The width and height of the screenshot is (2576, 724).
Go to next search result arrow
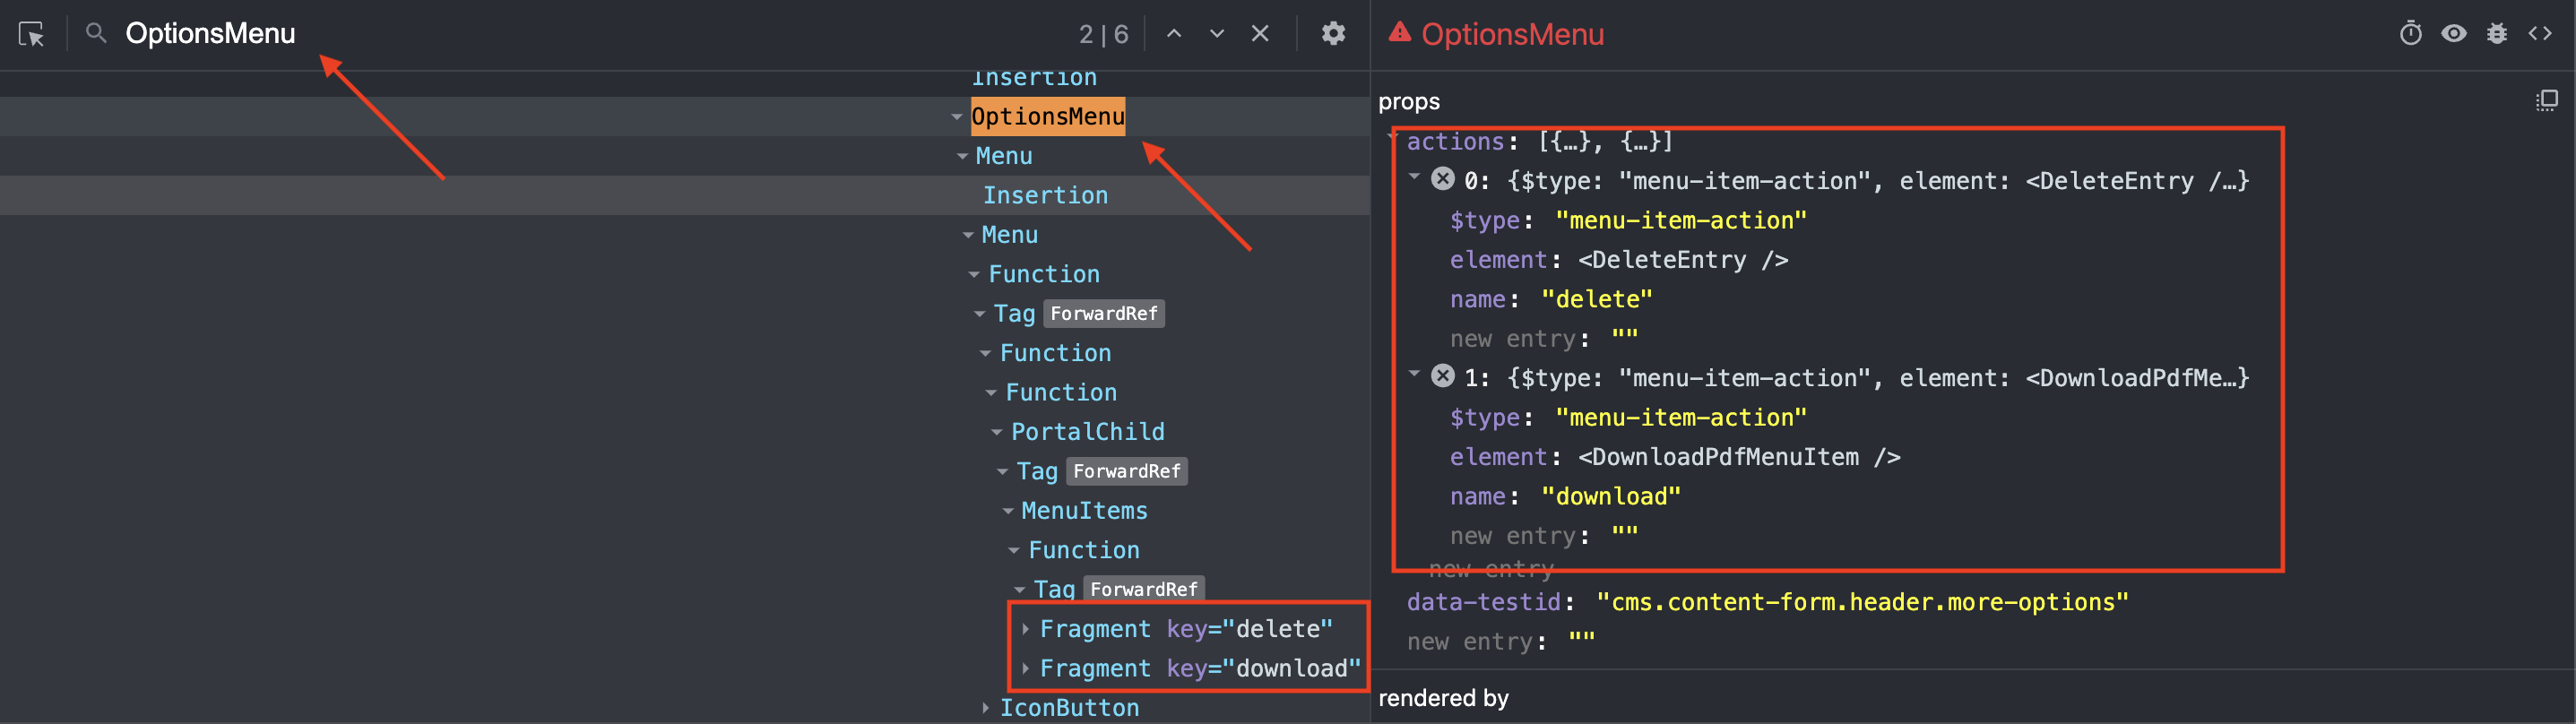(x=1216, y=34)
